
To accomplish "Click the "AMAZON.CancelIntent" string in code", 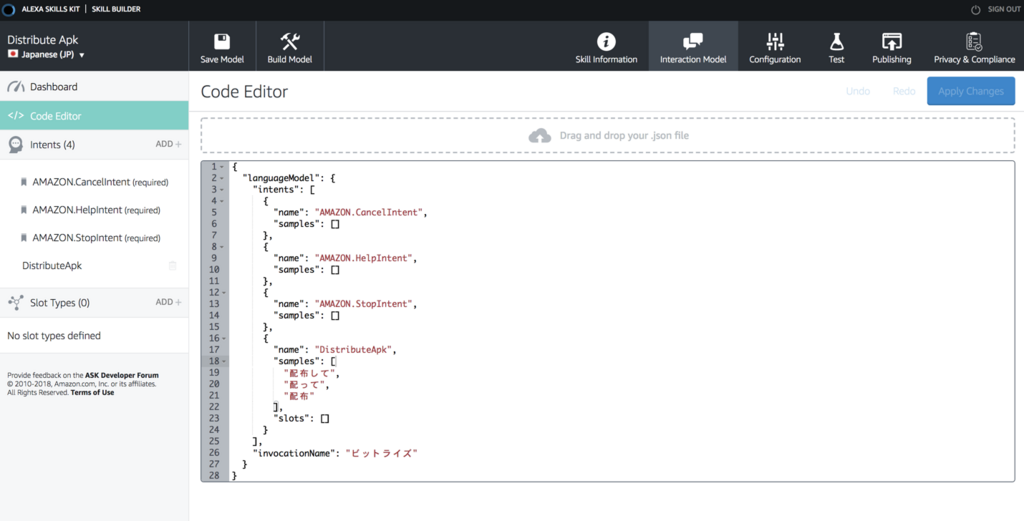I will 370,212.
